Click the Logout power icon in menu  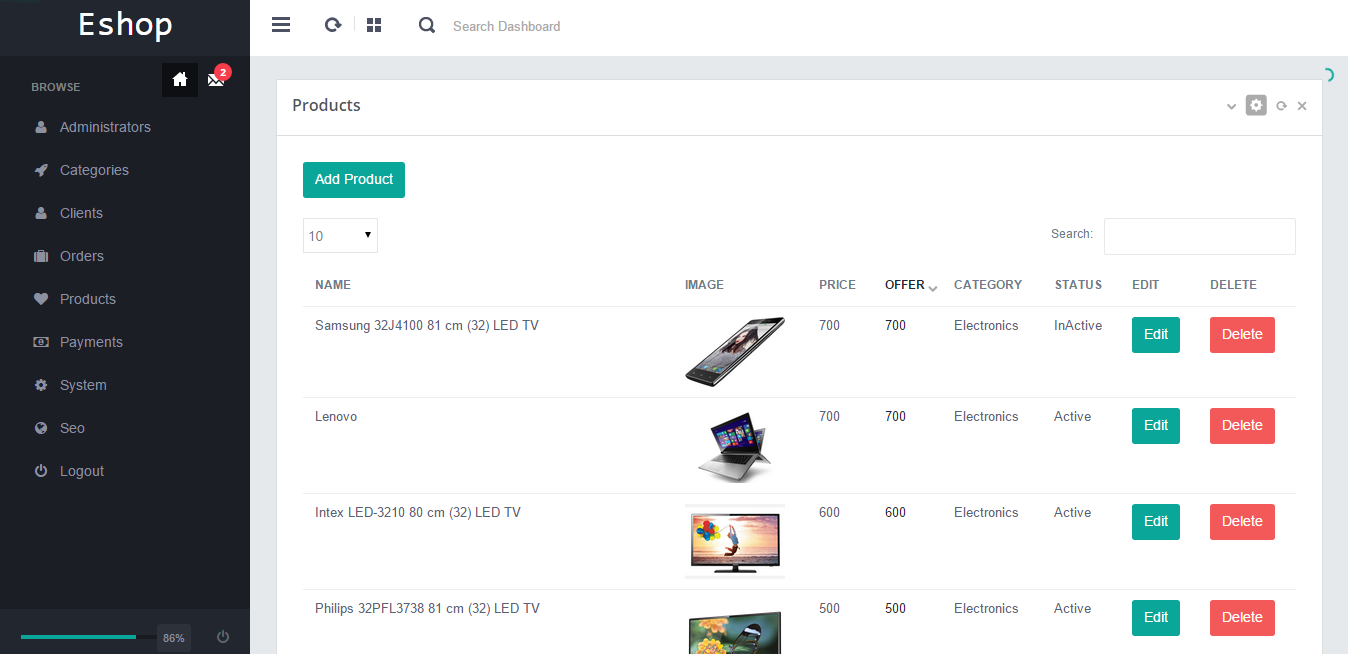pos(41,471)
